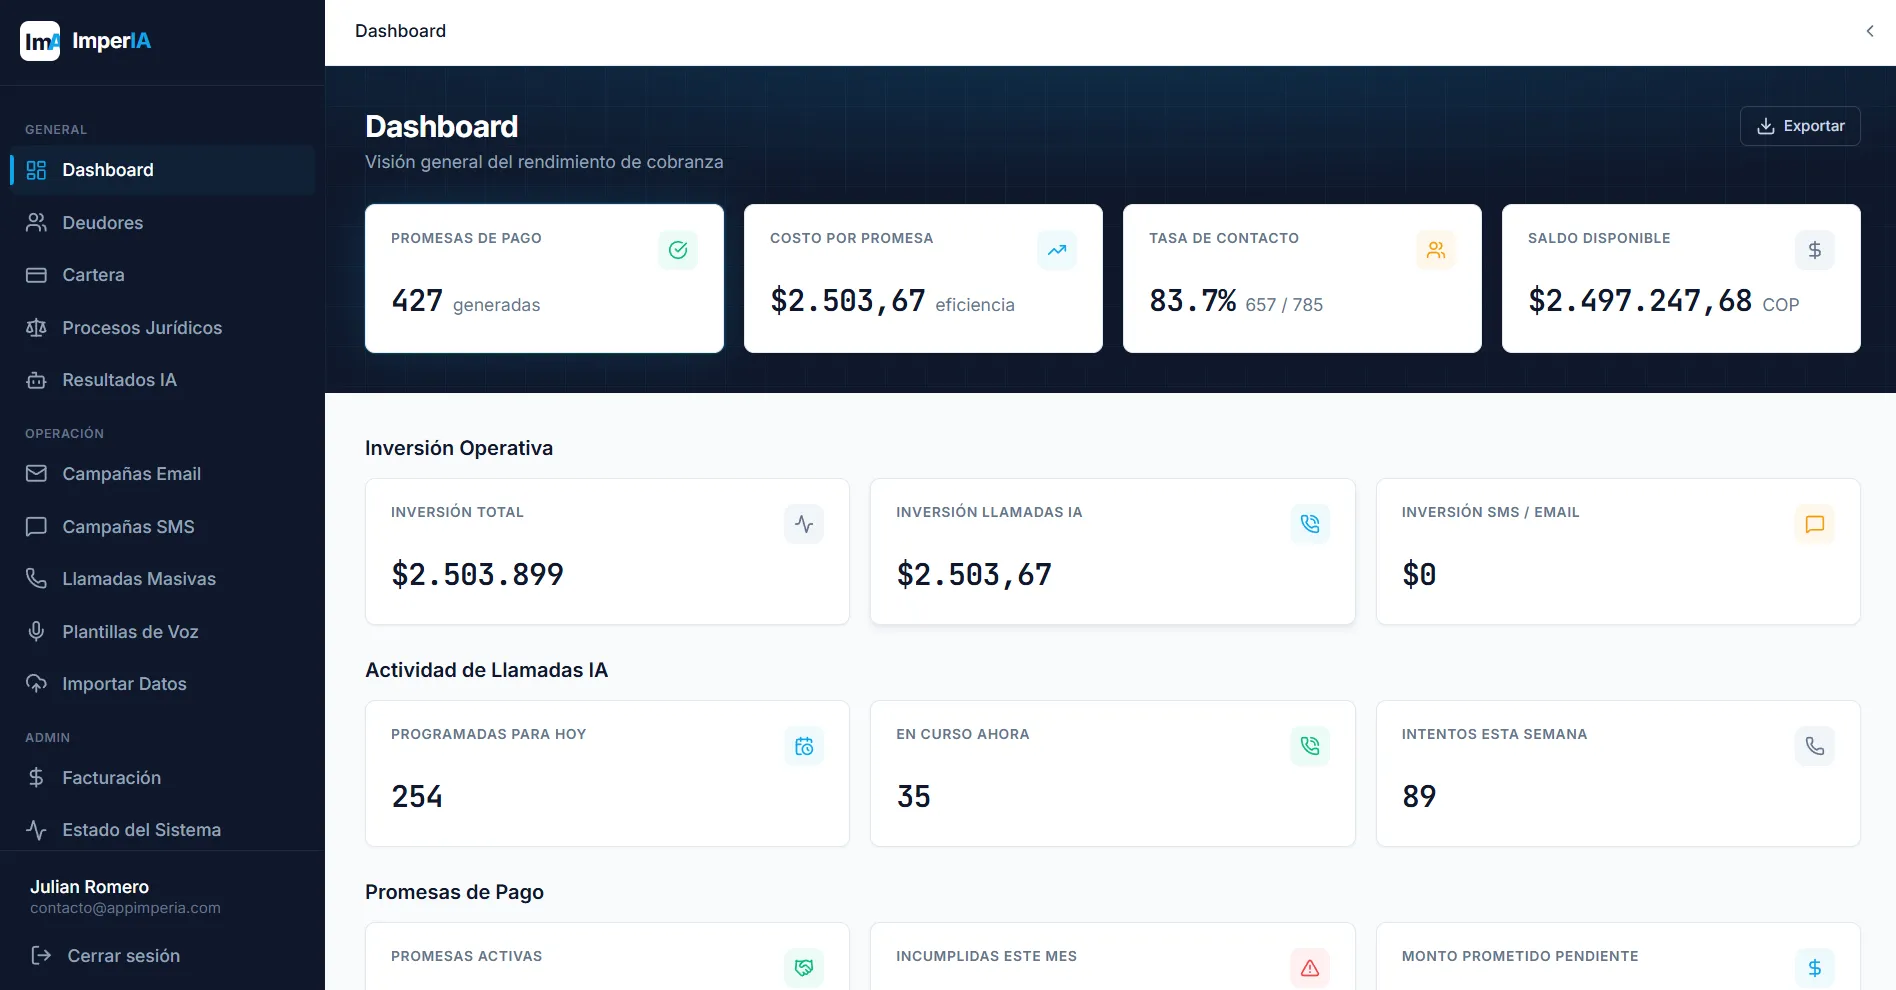
Task: Go to Cartera in the sidebar
Action: (162, 275)
